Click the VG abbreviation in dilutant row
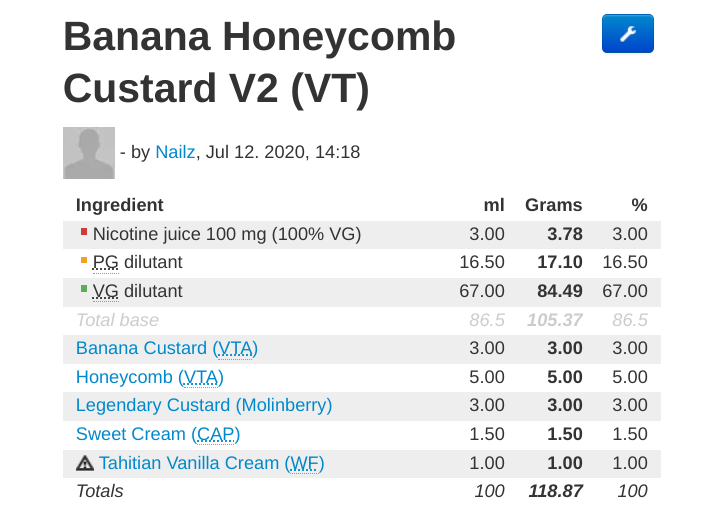The width and height of the screenshot is (727, 524). point(105,291)
